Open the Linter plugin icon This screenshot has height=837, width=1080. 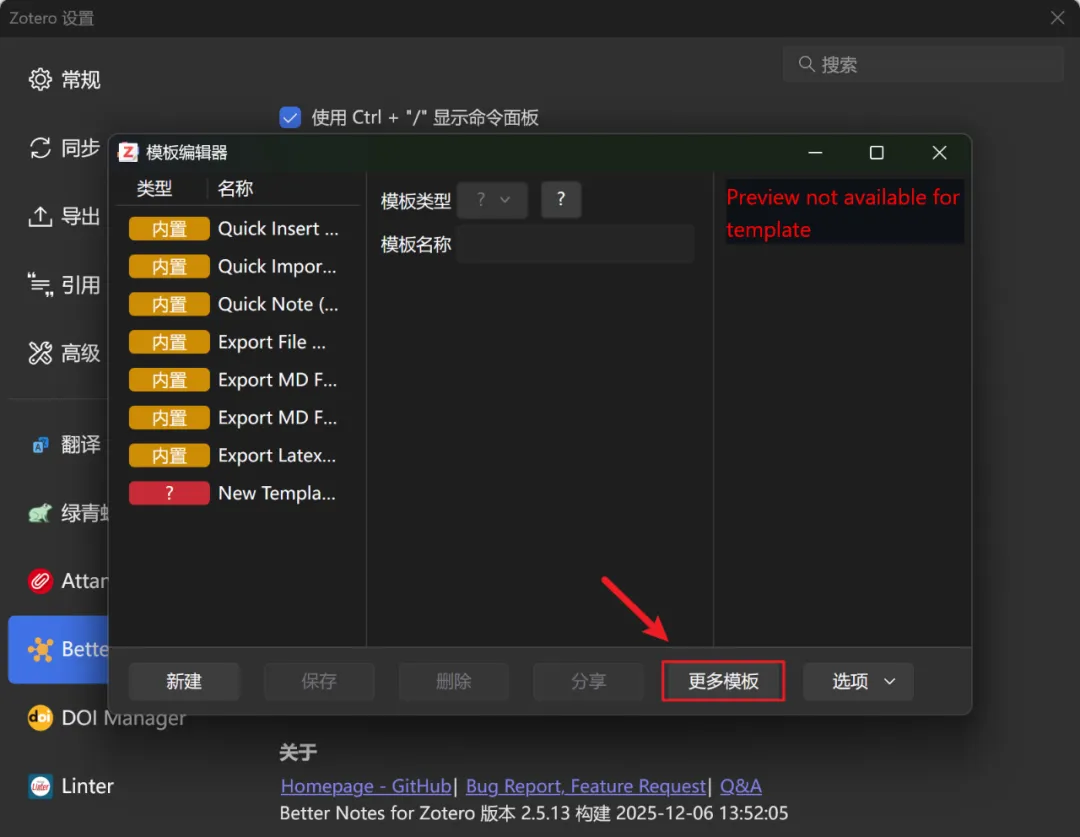click(x=40, y=785)
